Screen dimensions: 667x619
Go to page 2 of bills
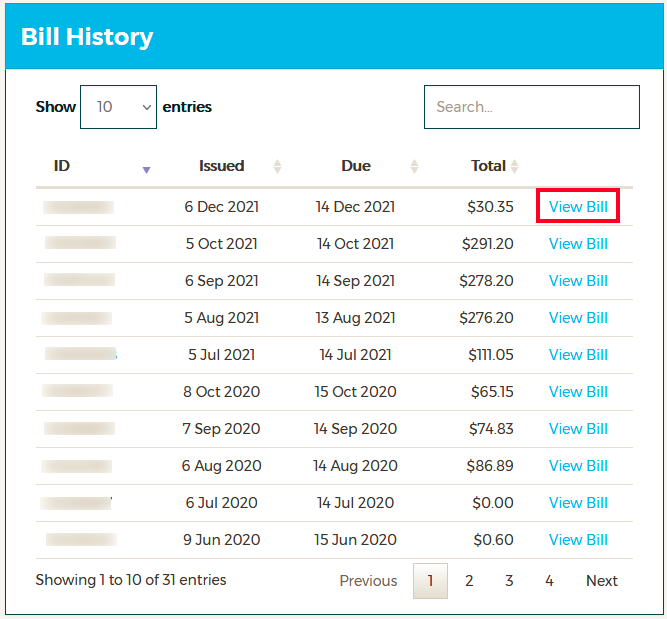(x=469, y=581)
